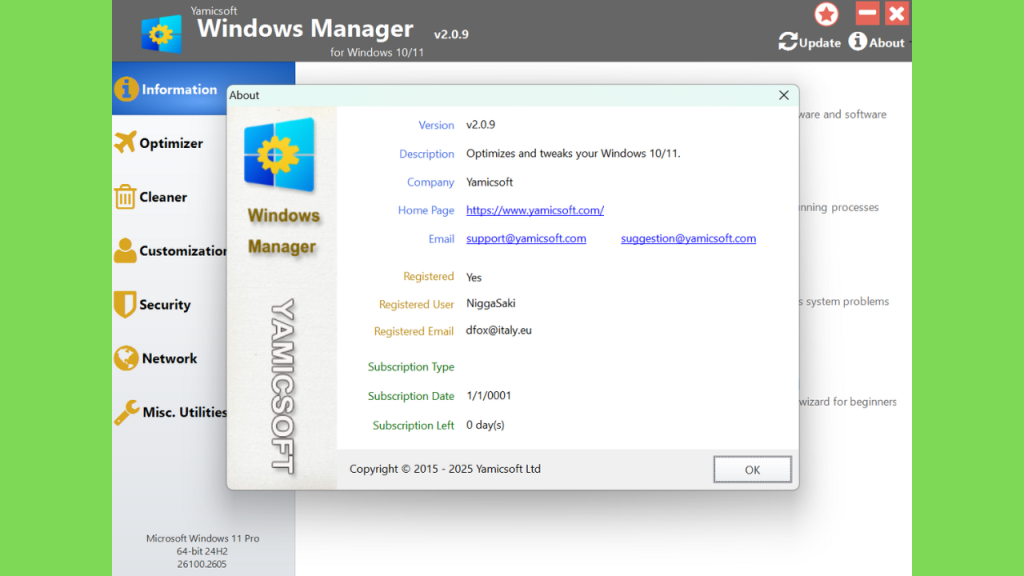The width and height of the screenshot is (1024, 576).
Task: Click the Information sidebar icon
Action: click(126, 89)
